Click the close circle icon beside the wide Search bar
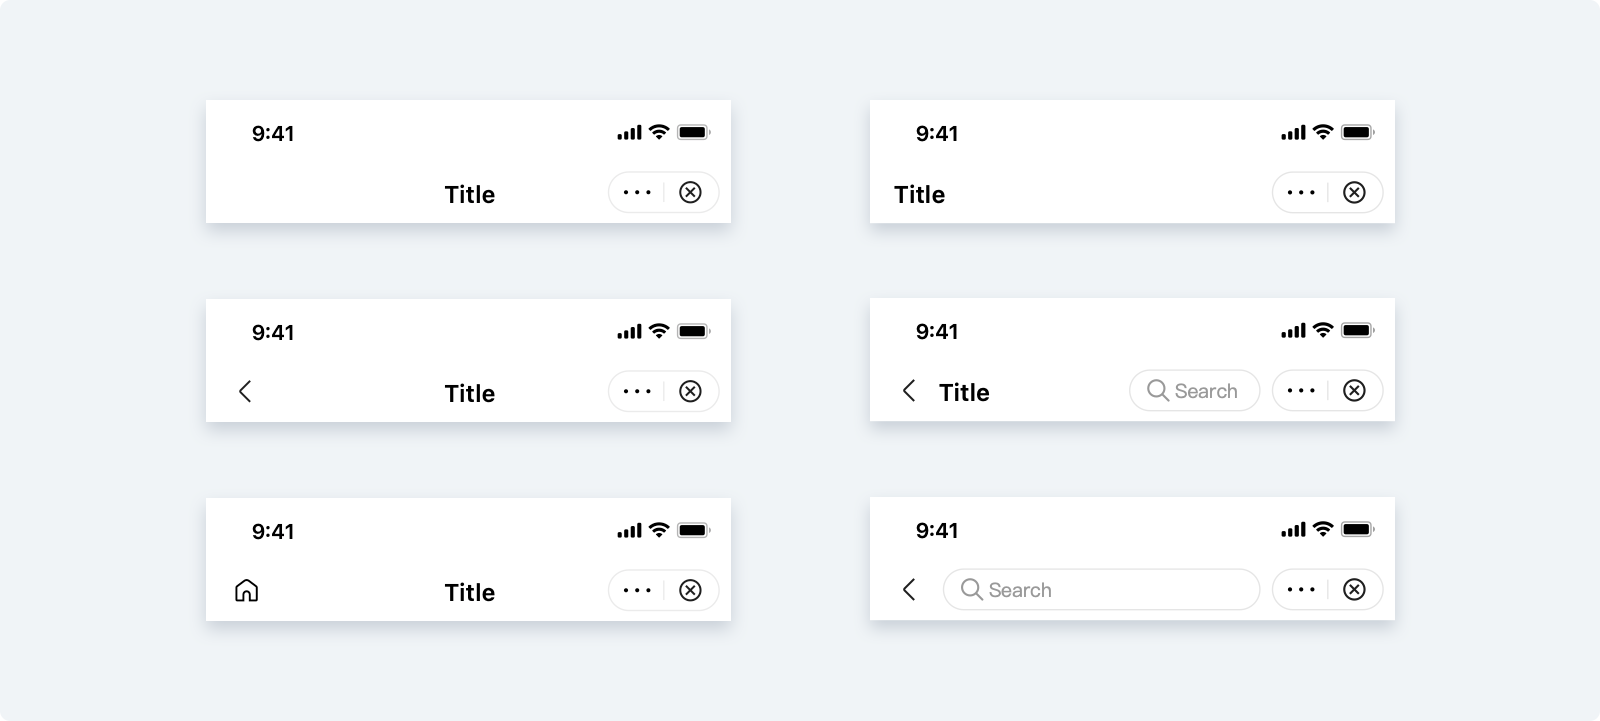 [1354, 590]
